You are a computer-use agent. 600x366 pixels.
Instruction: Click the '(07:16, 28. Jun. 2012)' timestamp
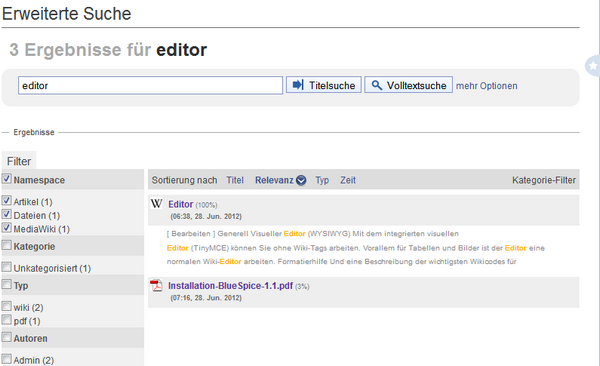coord(206,297)
